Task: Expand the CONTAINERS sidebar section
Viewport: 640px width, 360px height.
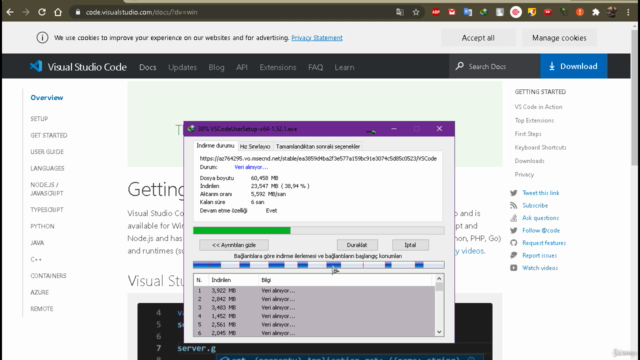Action: [48, 276]
